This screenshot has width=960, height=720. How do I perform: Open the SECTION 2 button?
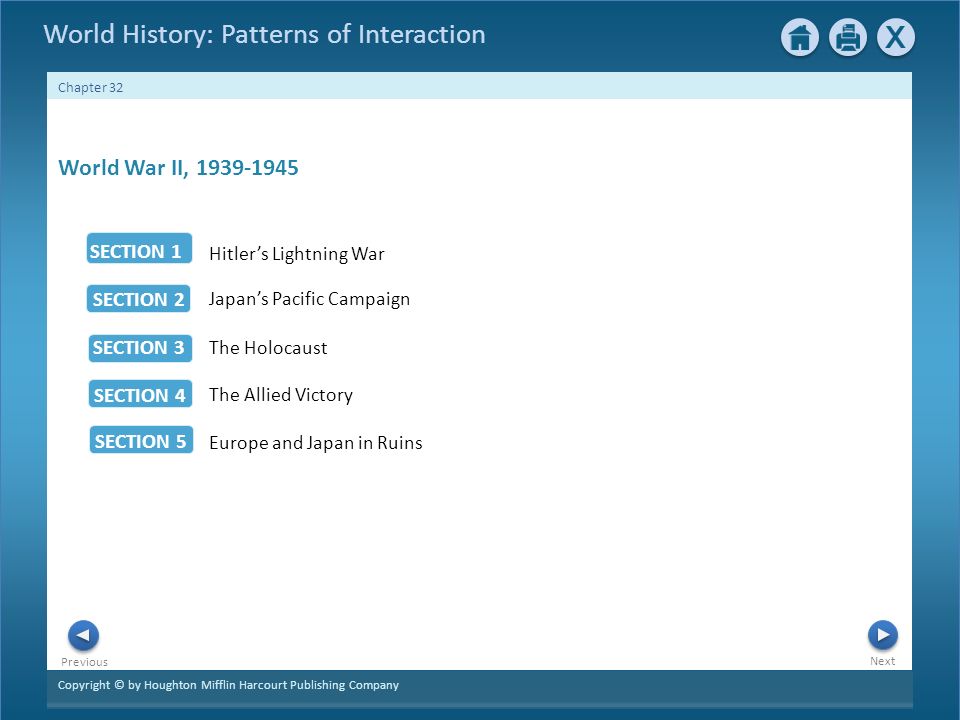point(138,299)
